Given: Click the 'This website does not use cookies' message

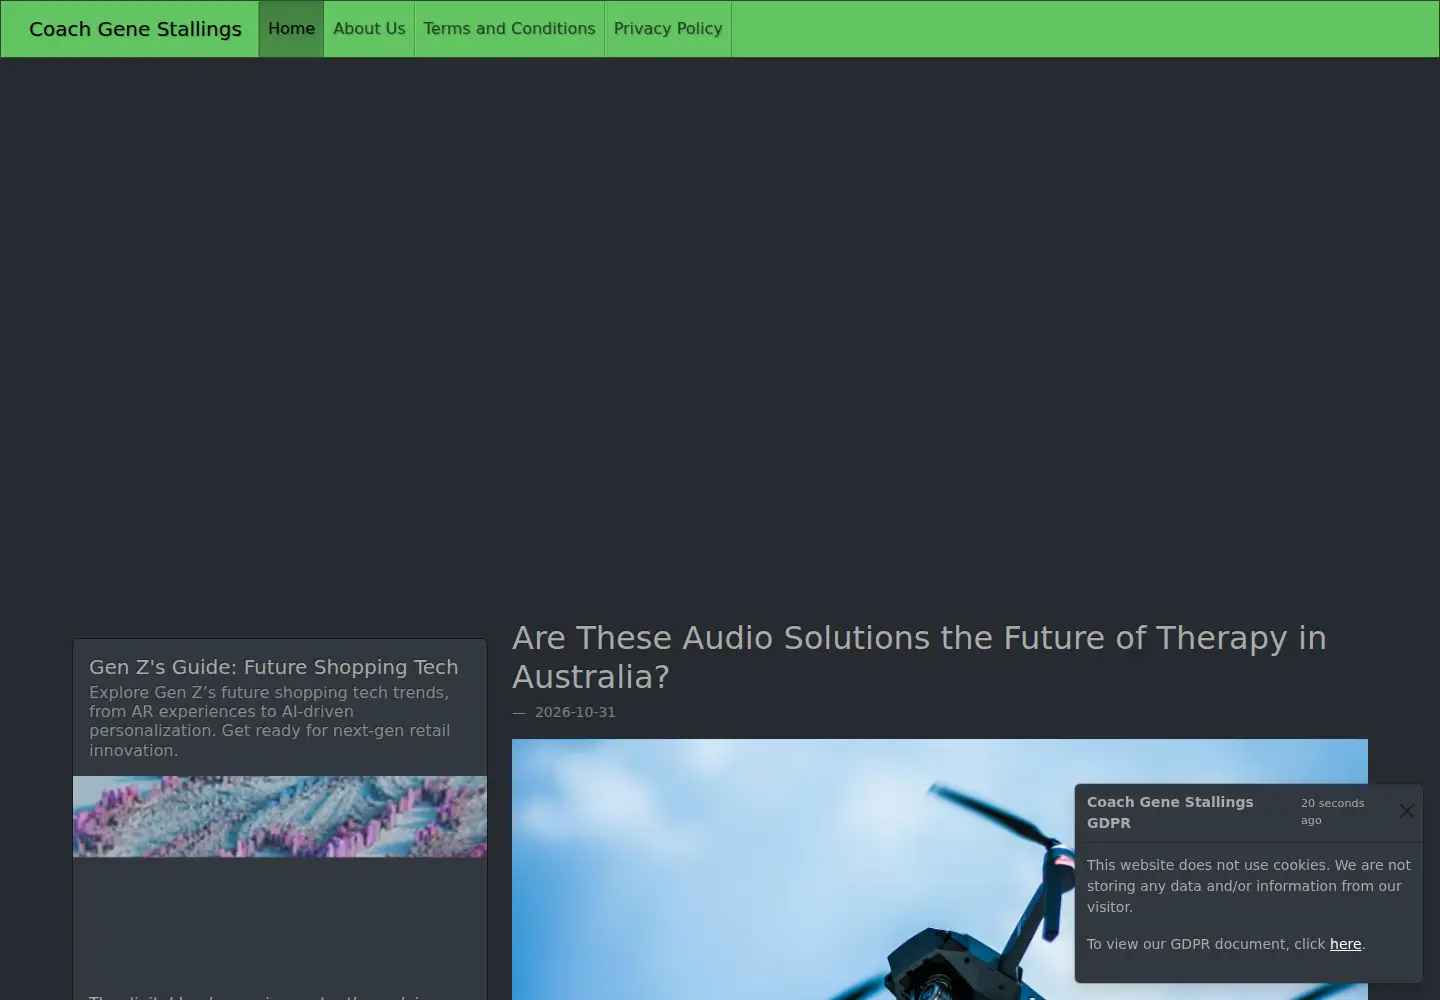Looking at the screenshot, I should point(1248,886).
